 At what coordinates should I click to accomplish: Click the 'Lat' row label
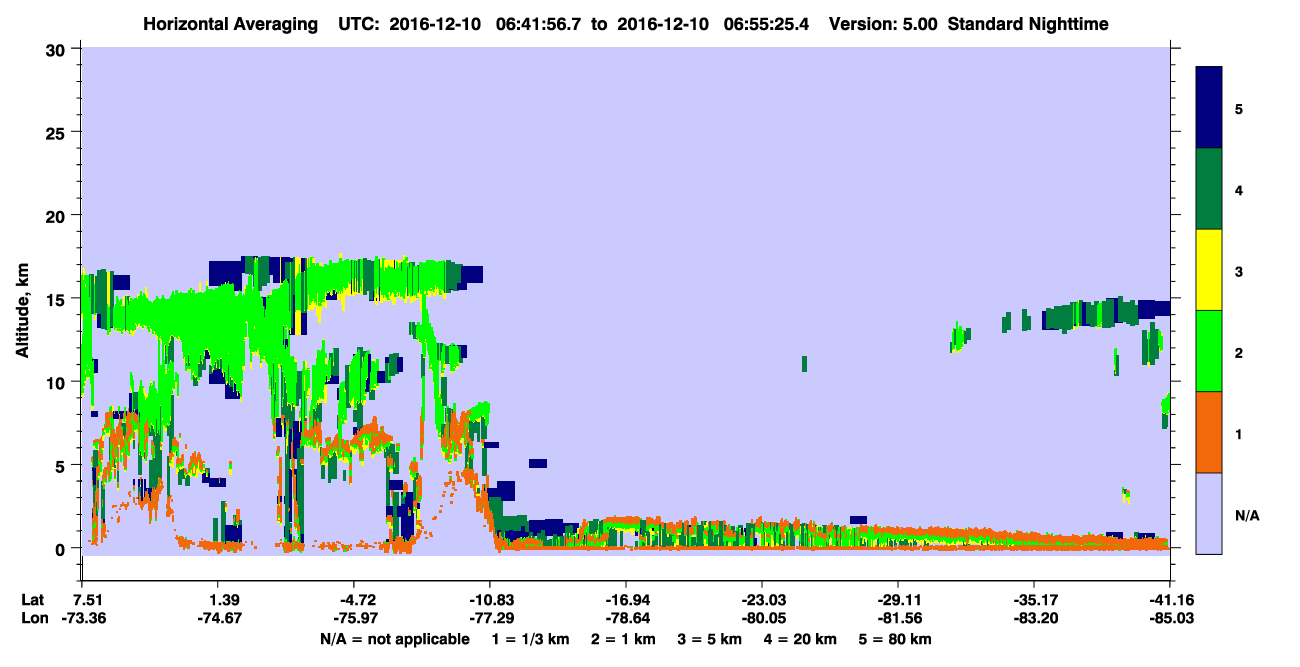(x=33, y=600)
